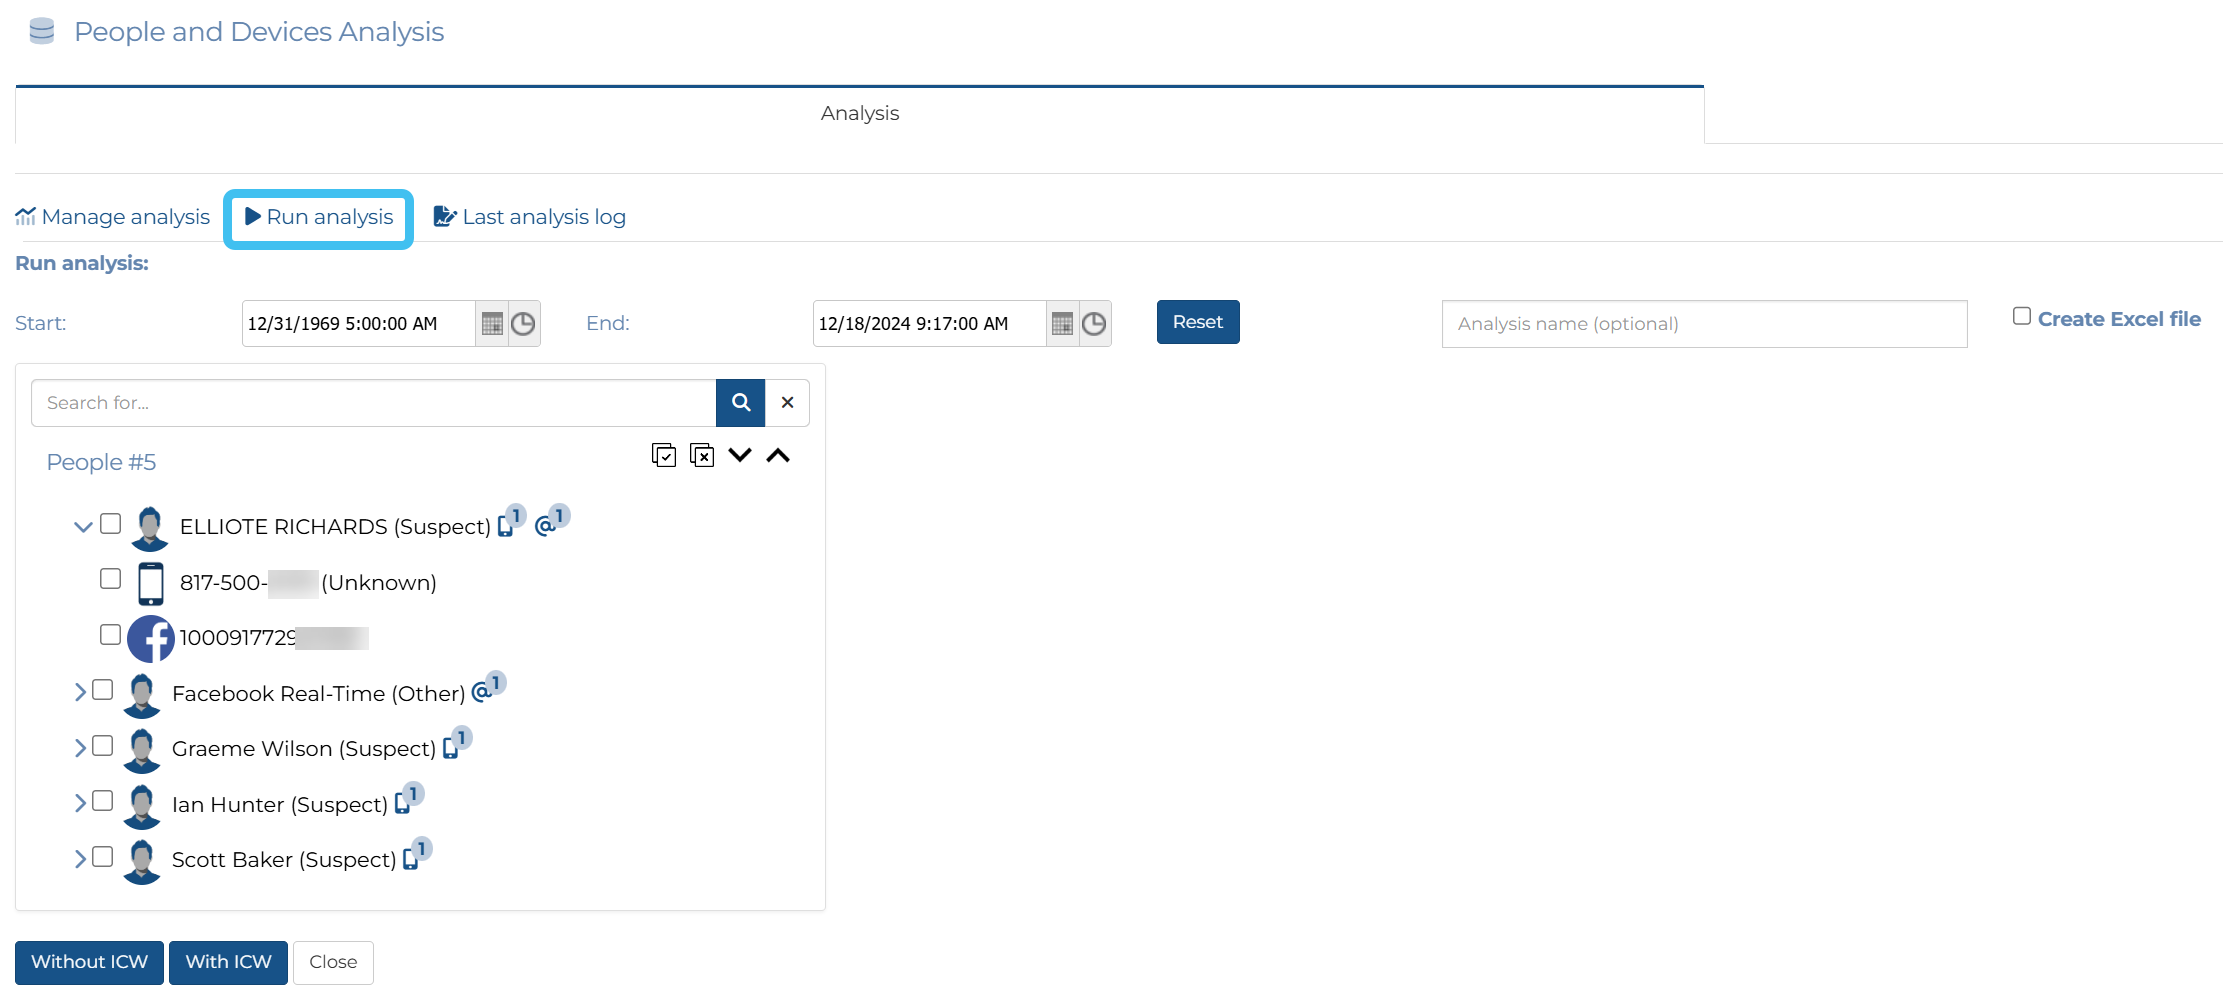Open the Start date calendar picker
This screenshot has width=2223, height=991.
(492, 324)
